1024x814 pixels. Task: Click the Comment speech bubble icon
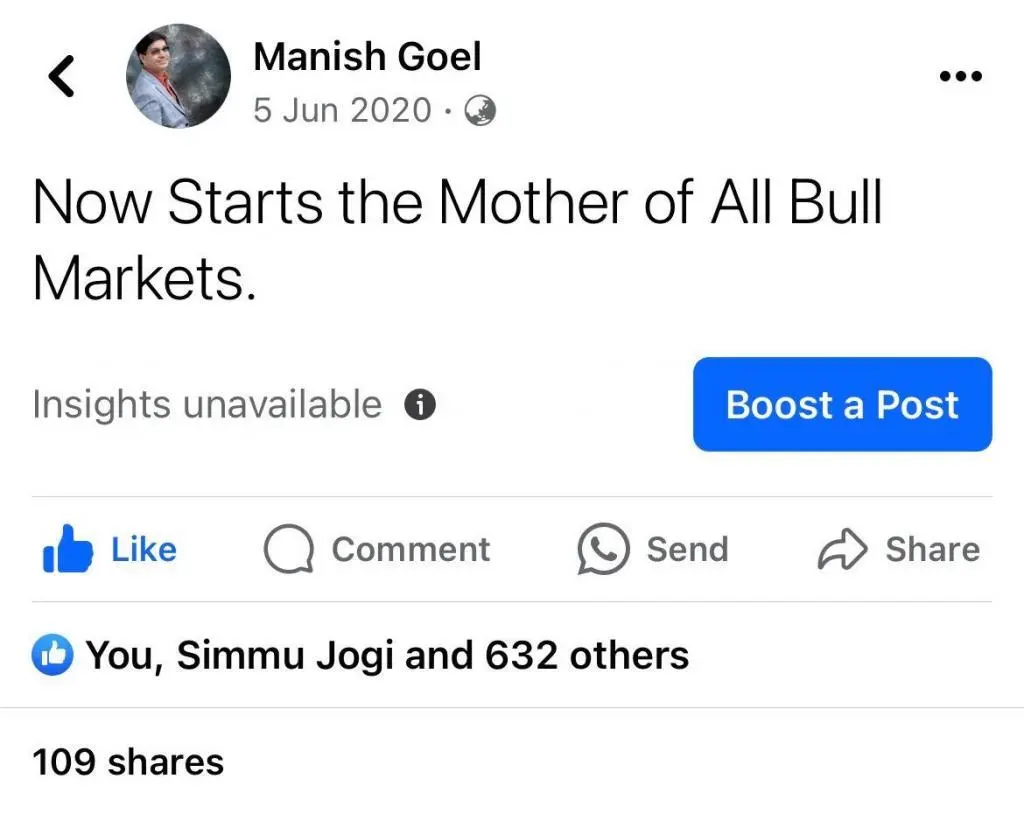[289, 550]
